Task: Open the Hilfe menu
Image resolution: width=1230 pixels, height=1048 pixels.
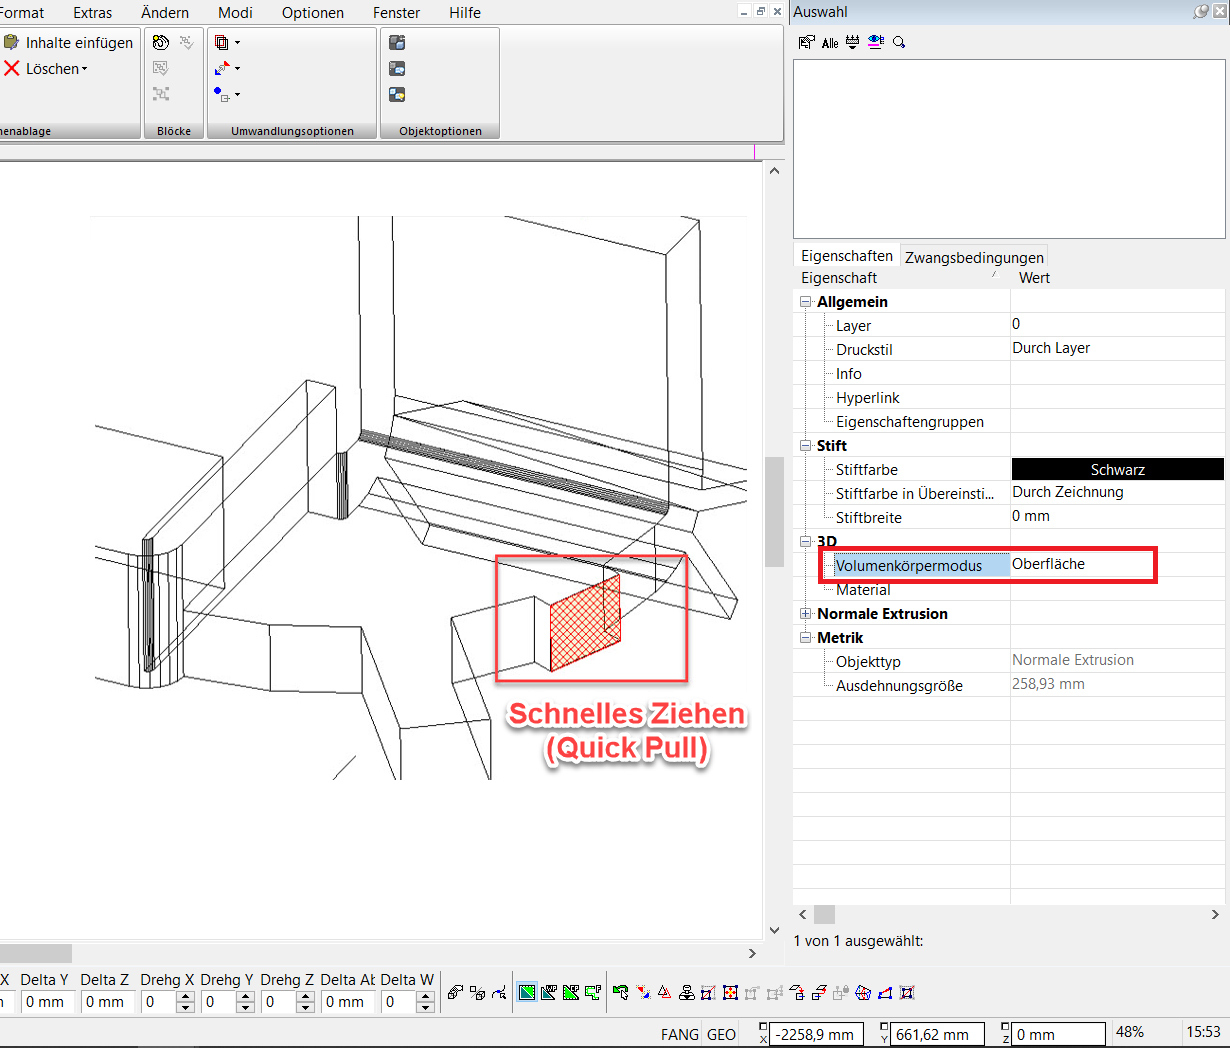Action: (x=465, y=12)
